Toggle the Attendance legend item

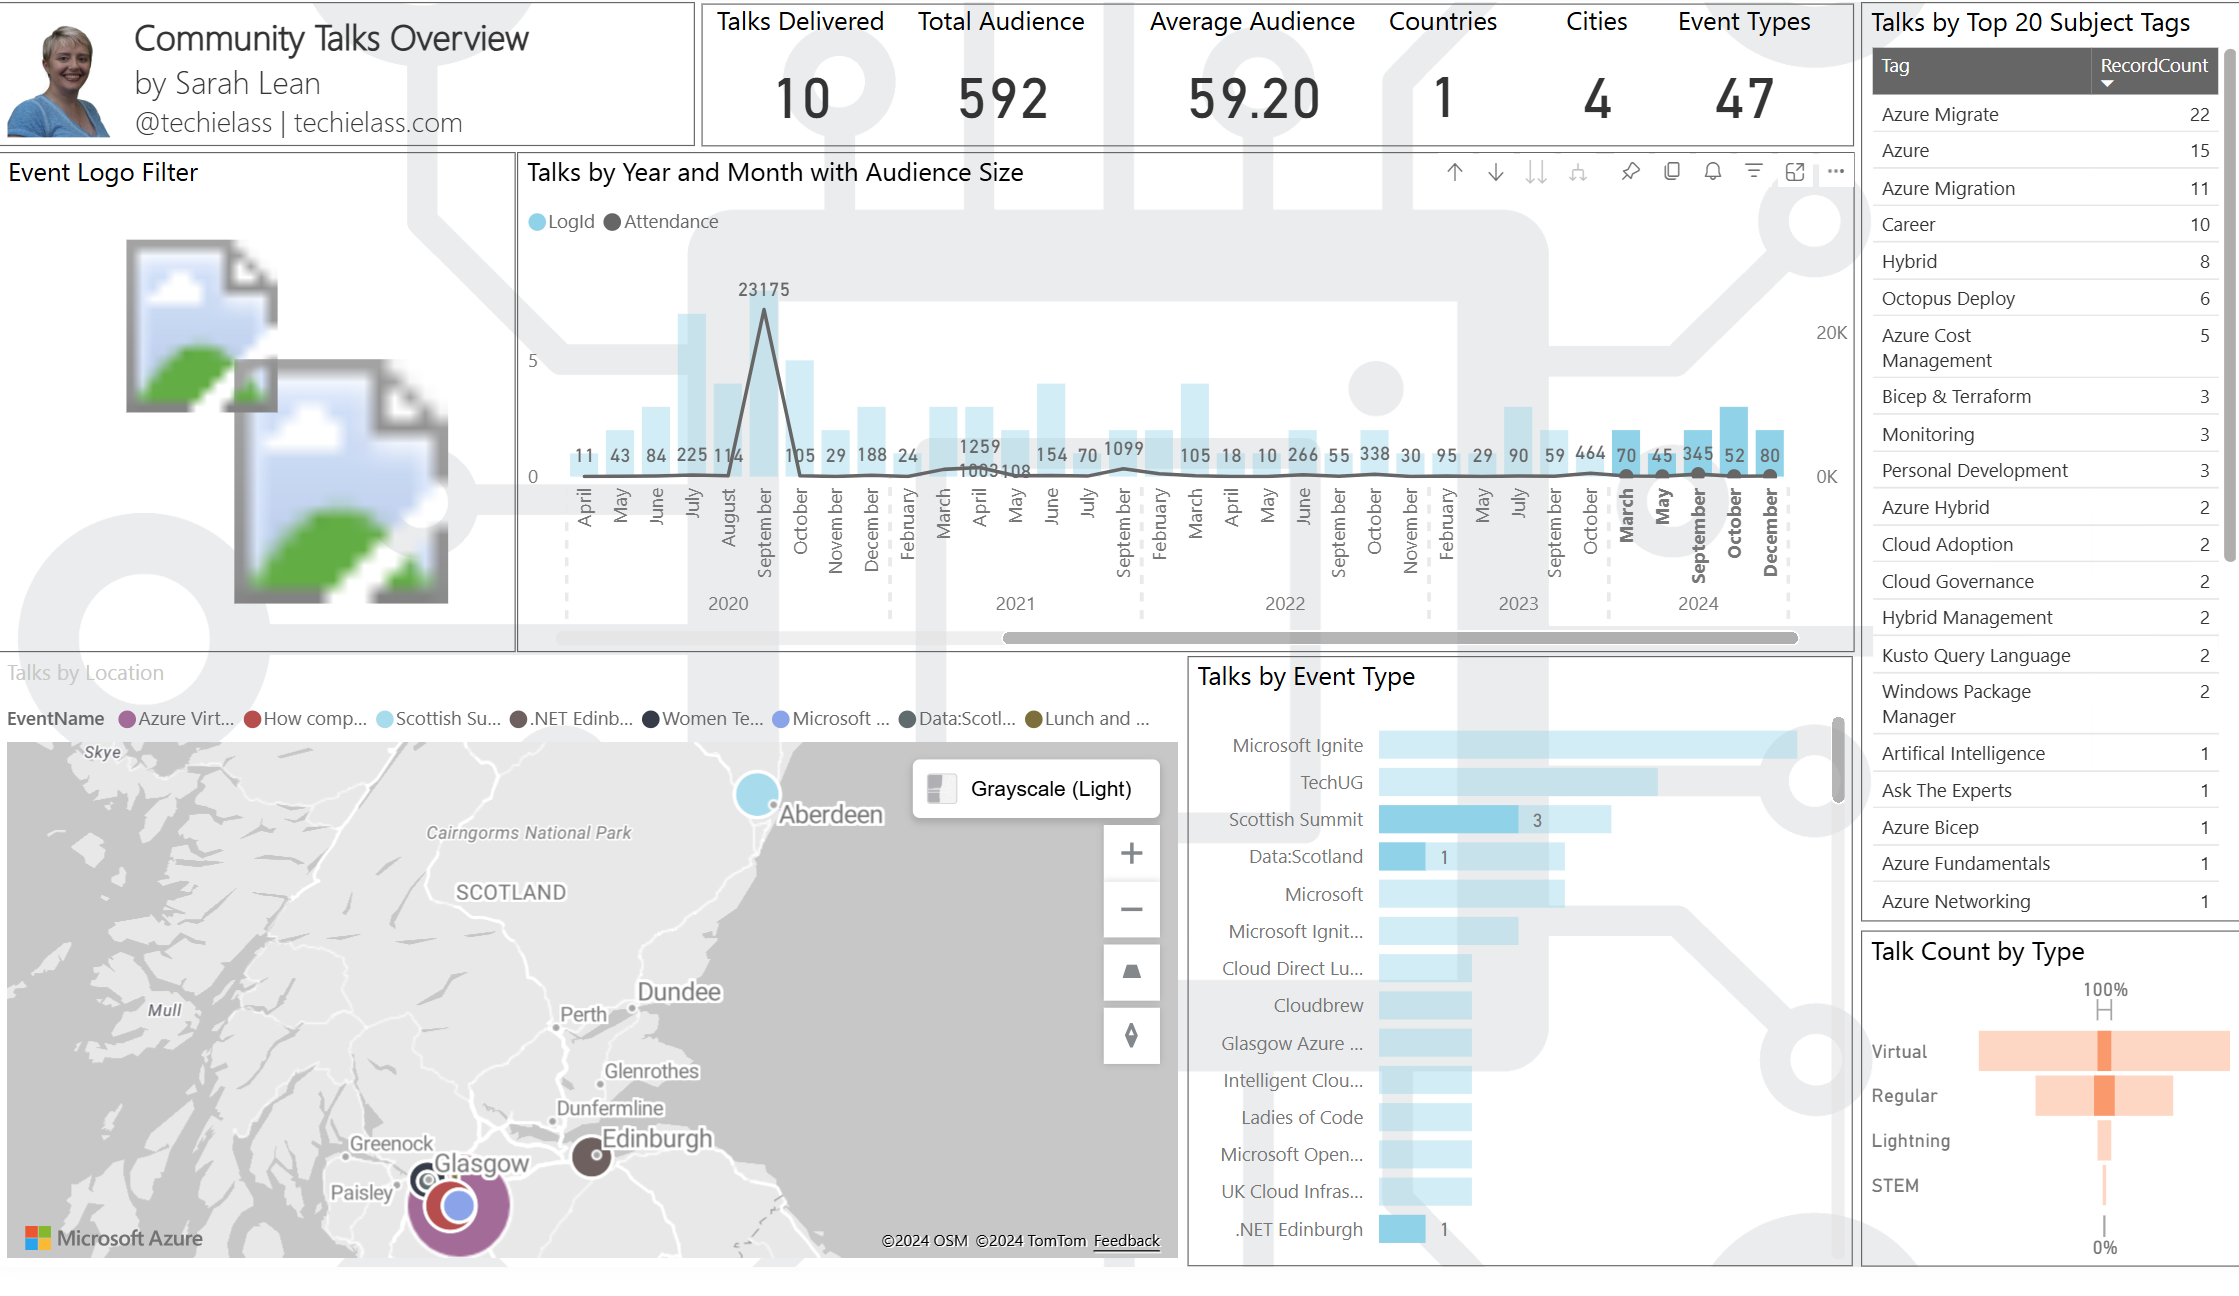661,222
